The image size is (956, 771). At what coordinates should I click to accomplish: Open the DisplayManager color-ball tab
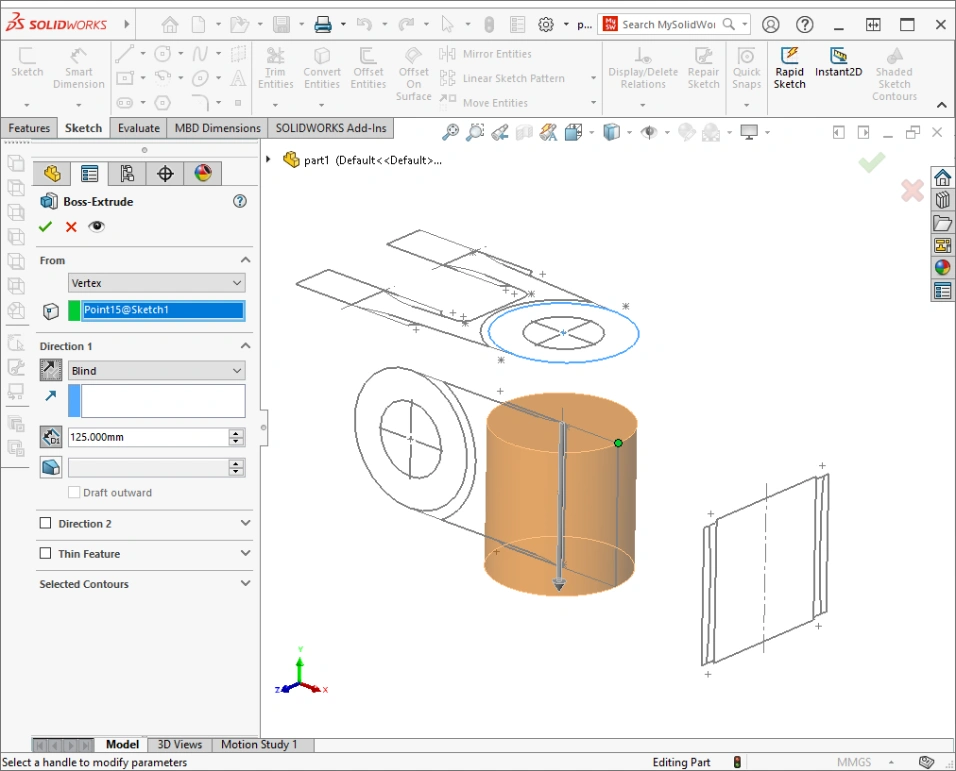point(203,174)
